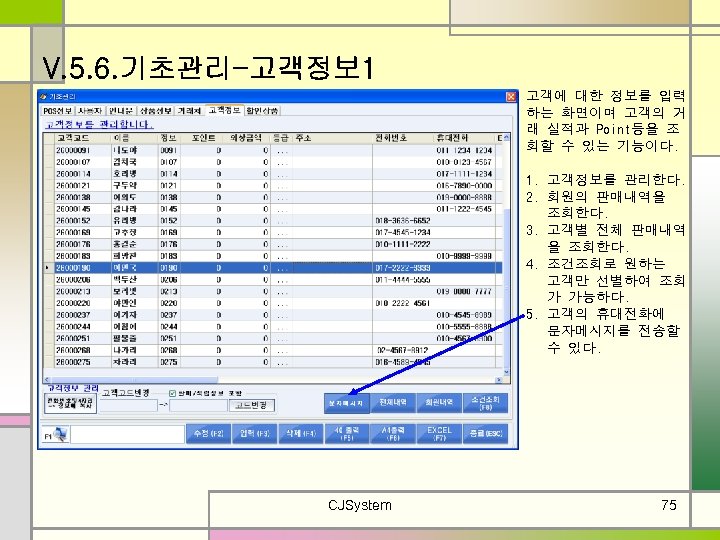Click the 수정 (F2) button
The width and height of the screenshot is (720, 540).
tap(208, 433)
